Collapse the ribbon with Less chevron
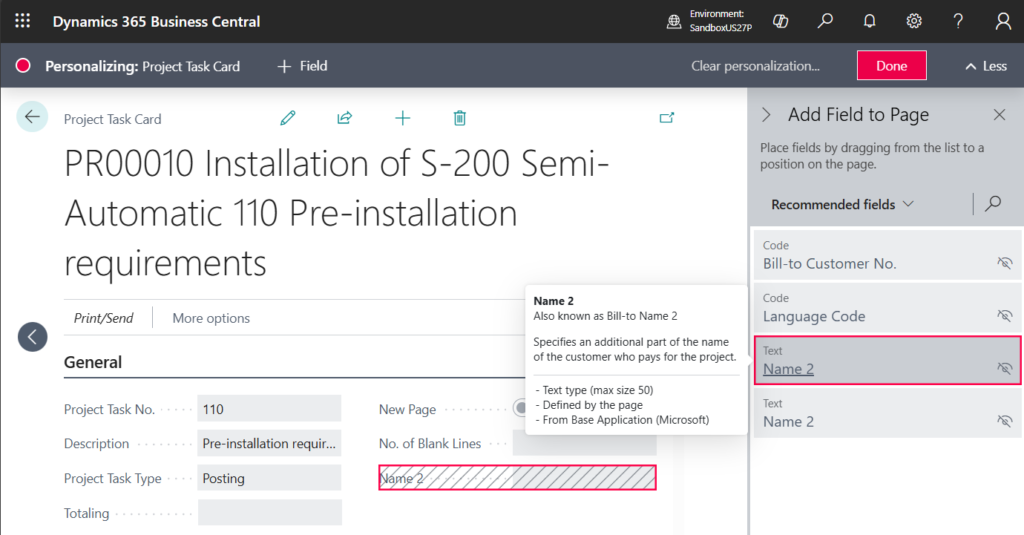The height and width of the screenshot is (535, 1024). pyautogui.click(x=985, y=66)
